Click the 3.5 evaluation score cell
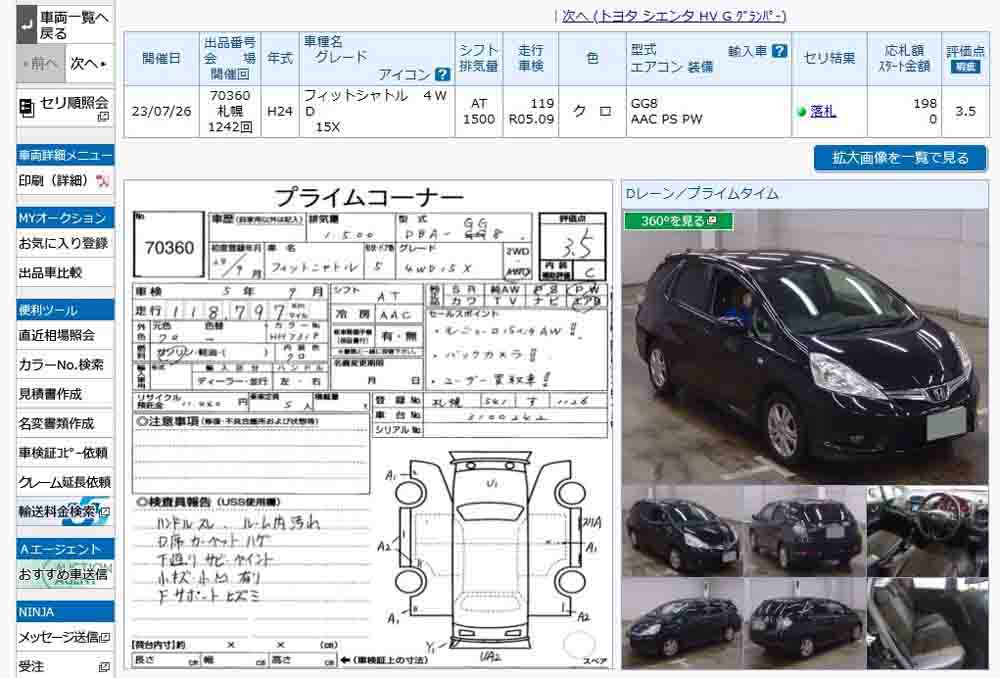This screenshot has height=678, width=1000. tap(966, 112)
